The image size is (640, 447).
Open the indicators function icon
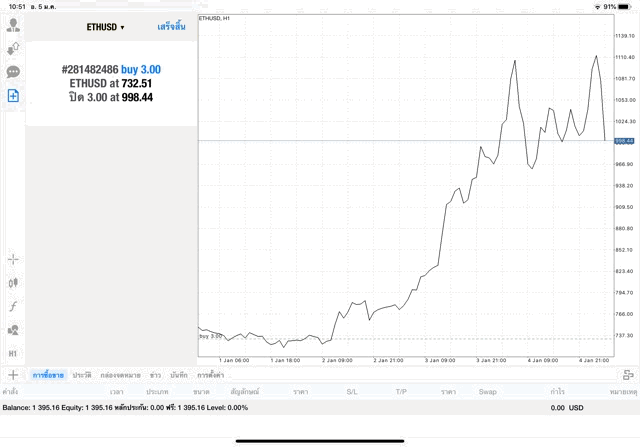pyautogui.click(x=13, y=306)
